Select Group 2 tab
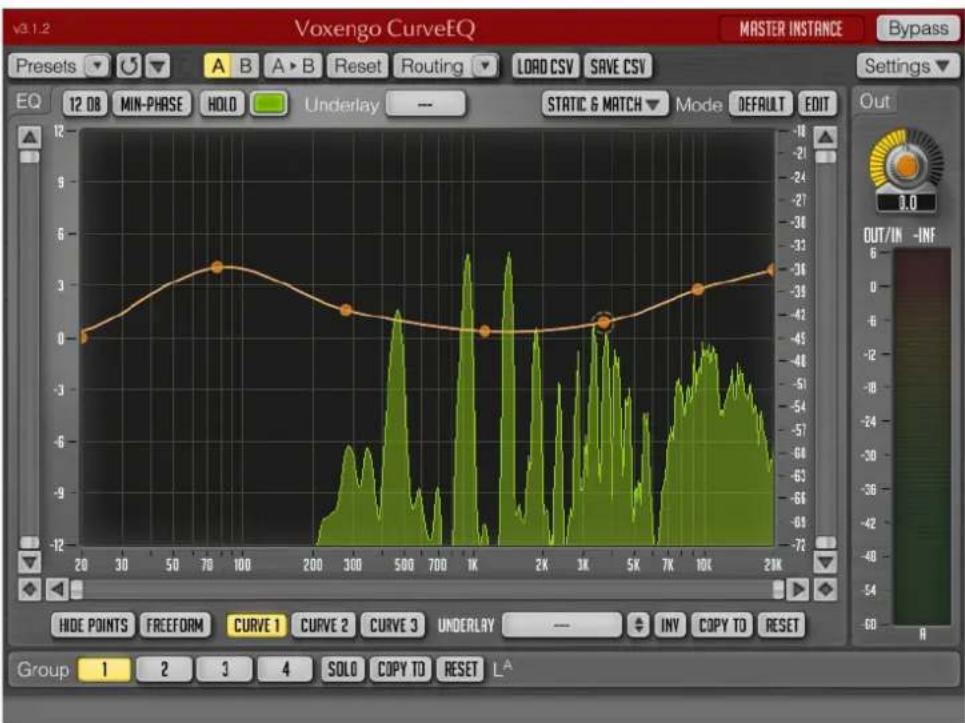The image size is (965, 723). [x=164, y=669]
